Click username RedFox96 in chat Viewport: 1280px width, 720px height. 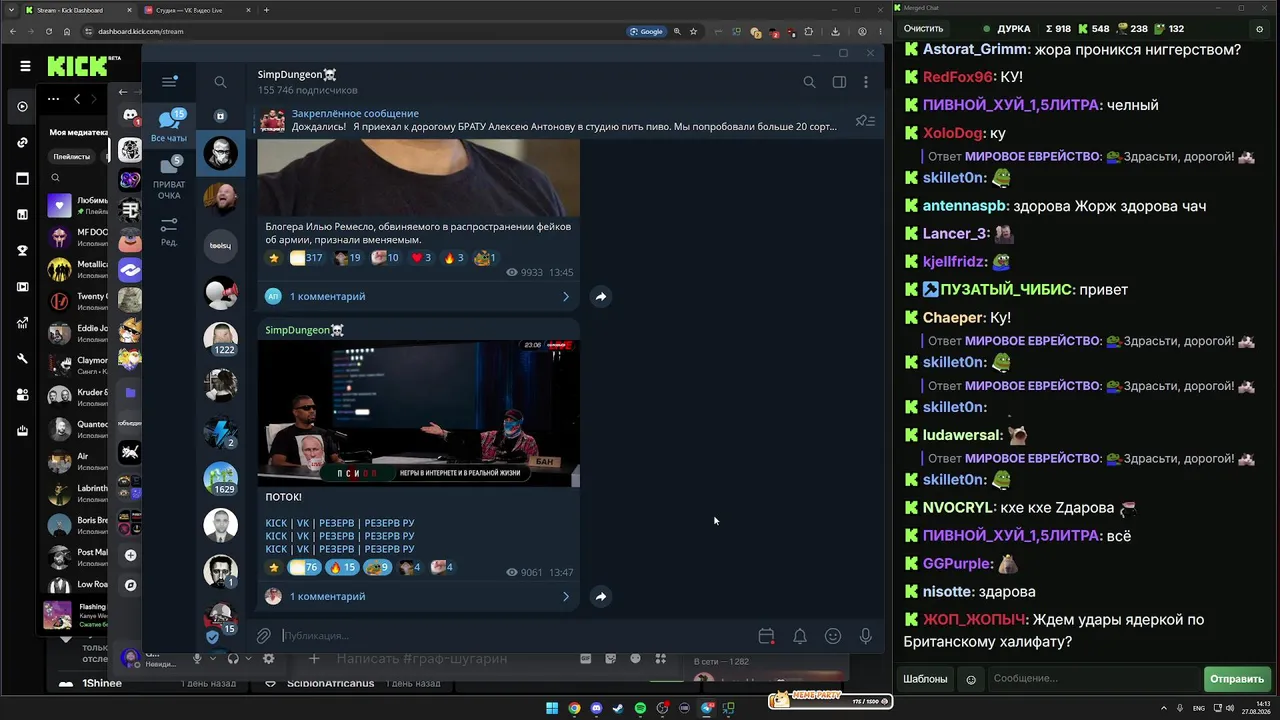958,77
